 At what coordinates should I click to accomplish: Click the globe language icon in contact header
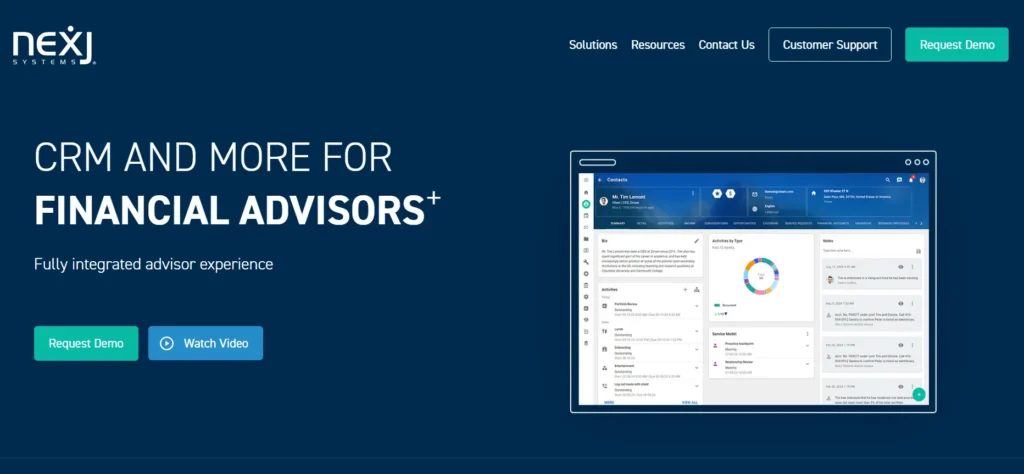coord(755,209)
